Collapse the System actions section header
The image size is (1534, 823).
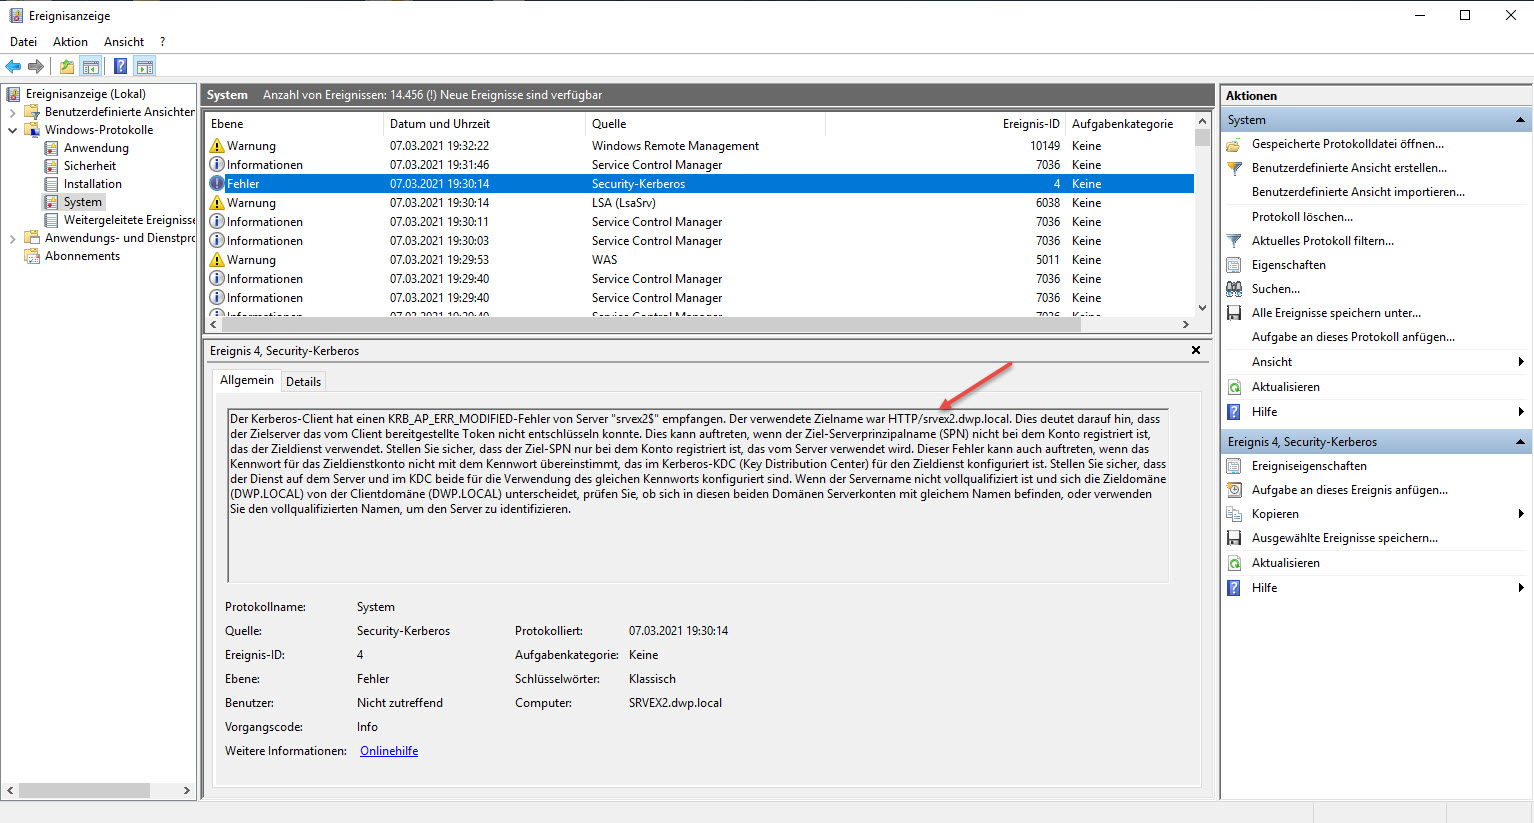pos(1520,120)
